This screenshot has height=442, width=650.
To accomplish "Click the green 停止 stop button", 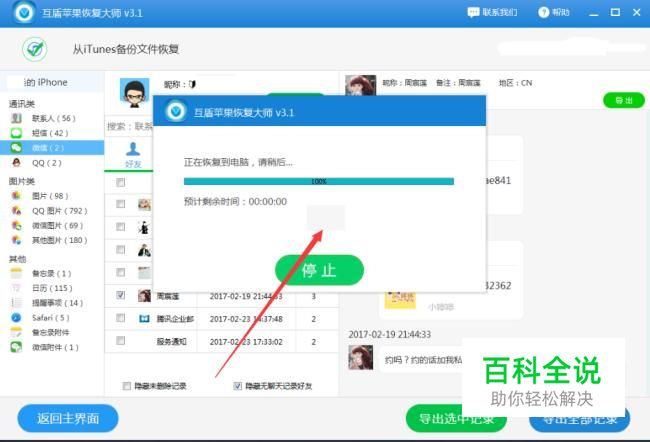I will pos(319,270).
